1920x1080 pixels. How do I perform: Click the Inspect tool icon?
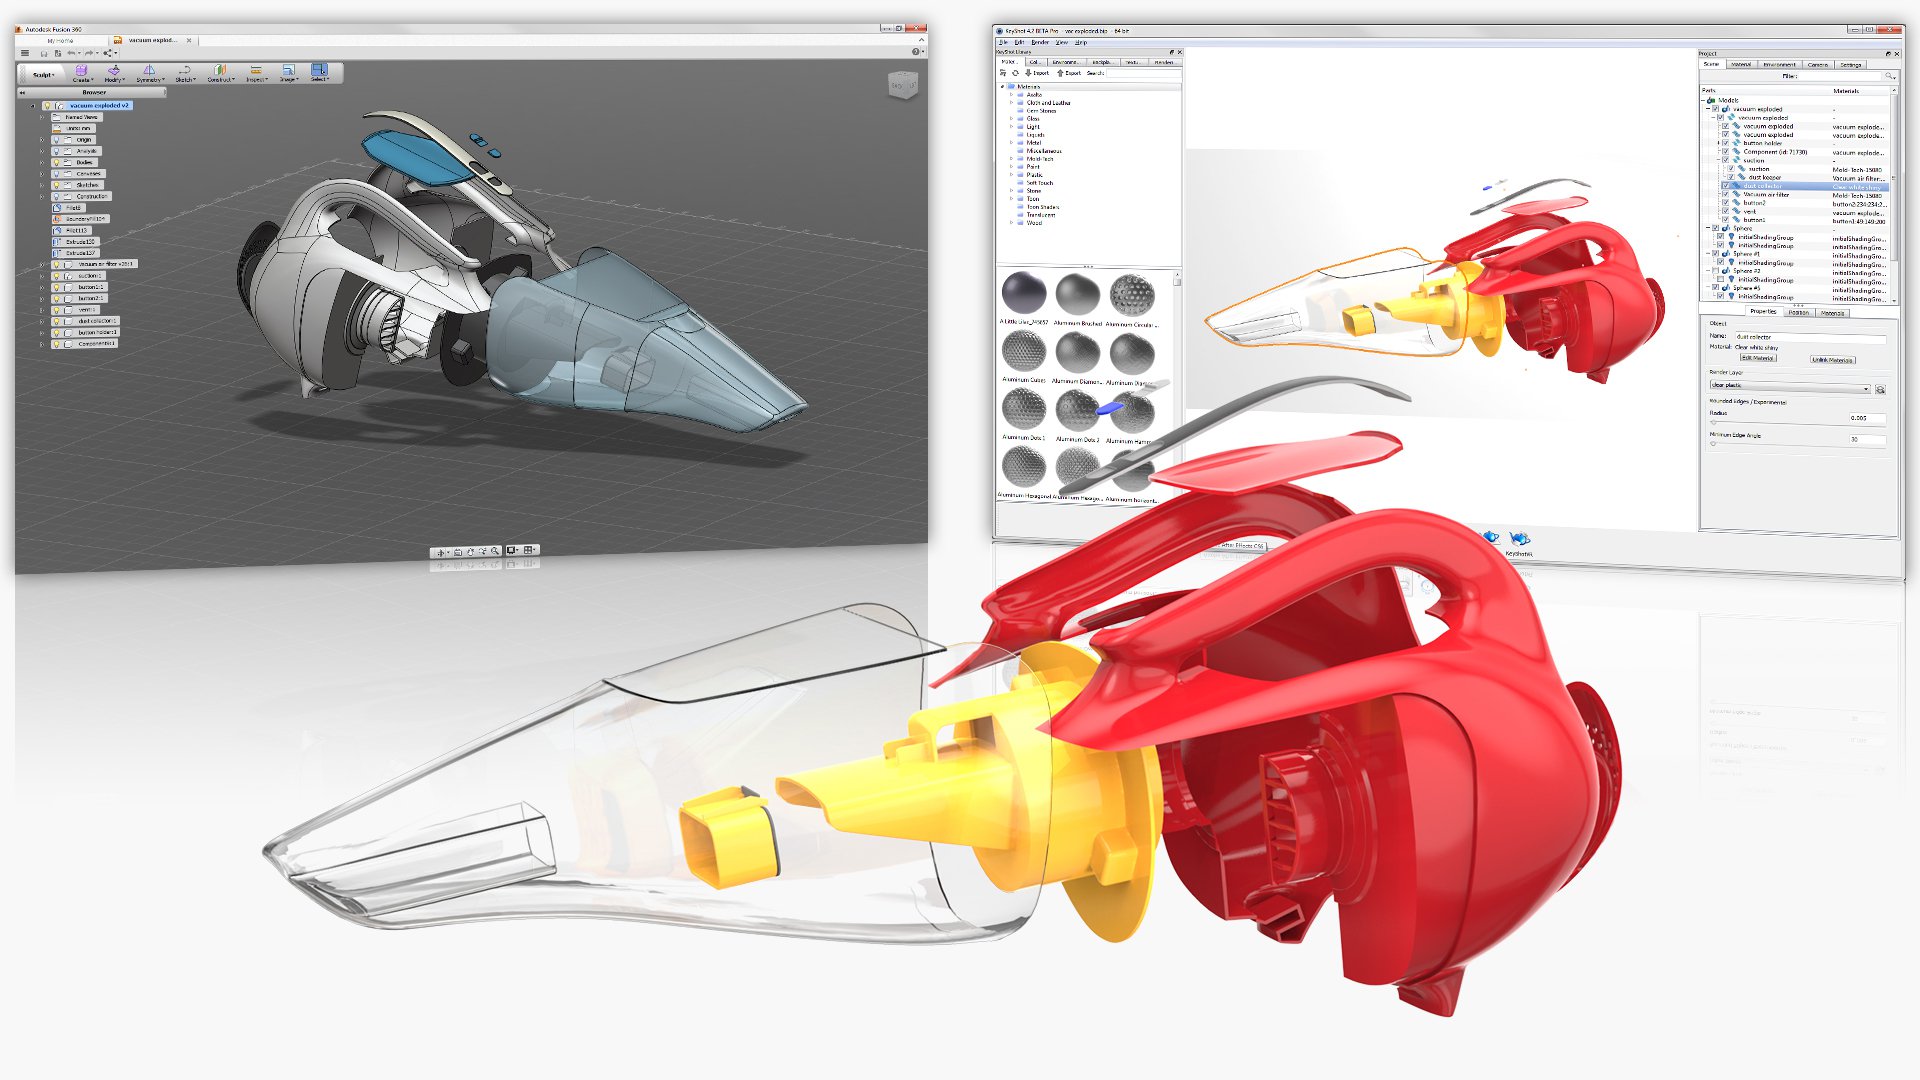point(256,70)
